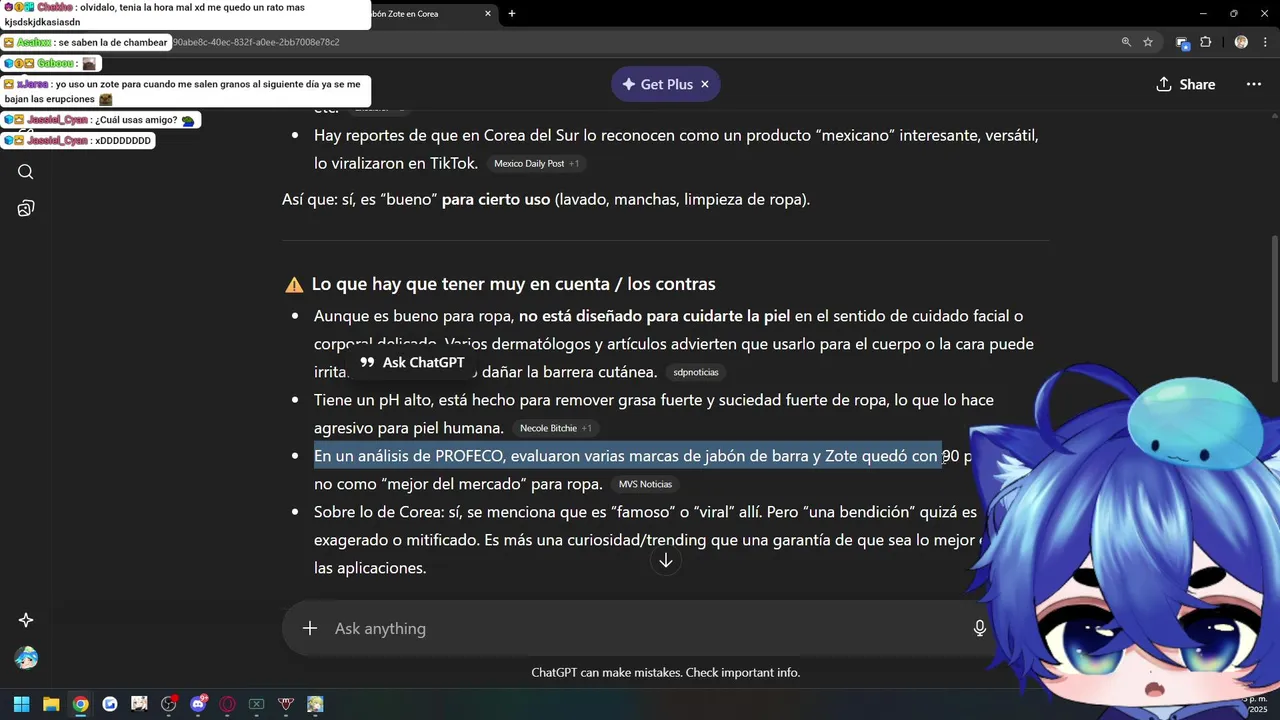
Task: Click the text 'para cierto uso'
Action: coord(496,199)
